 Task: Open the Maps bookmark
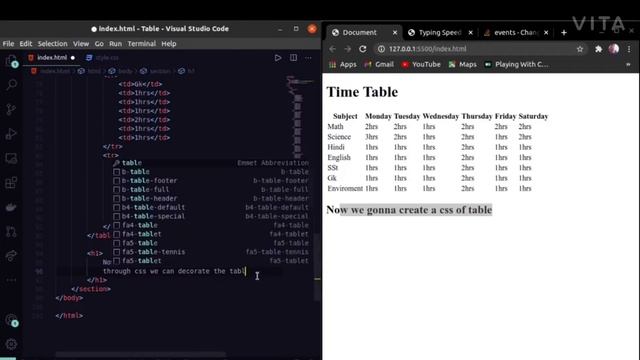point(462,64)
